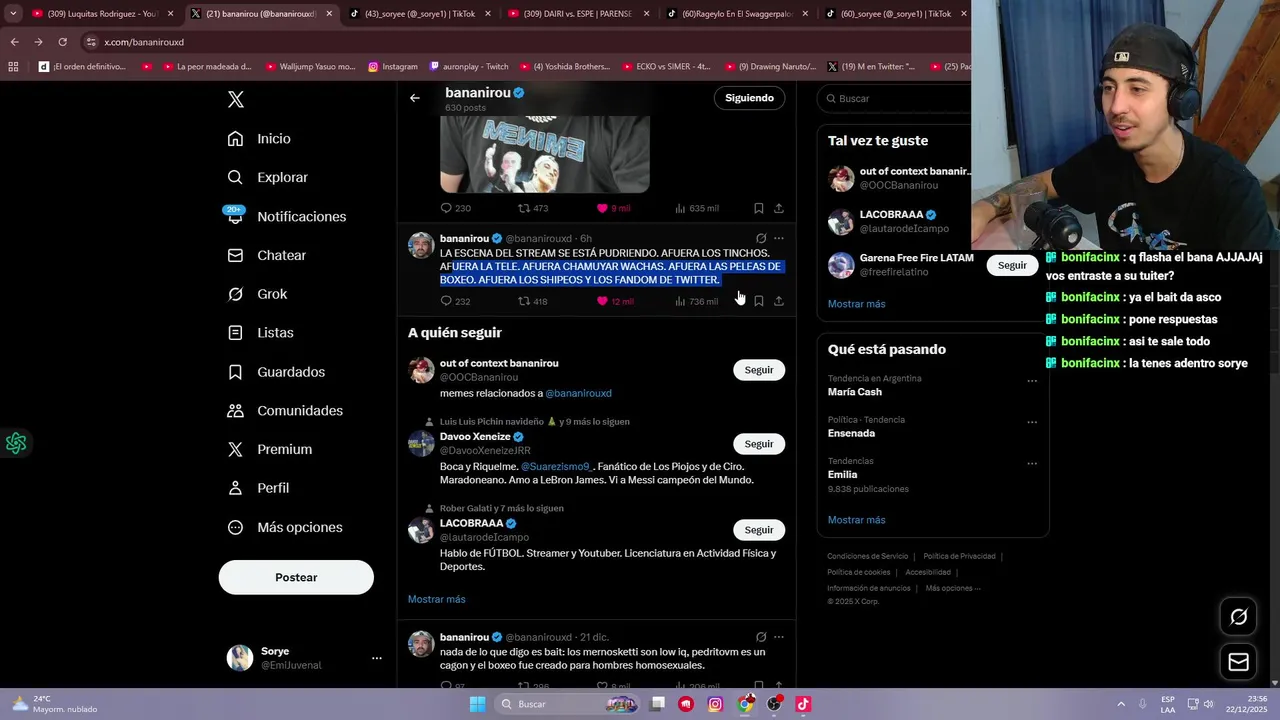This screenshot has width=1280, height=720.
Task: Open the tab search dropdown in Chrome
Action: click(13, 14)
